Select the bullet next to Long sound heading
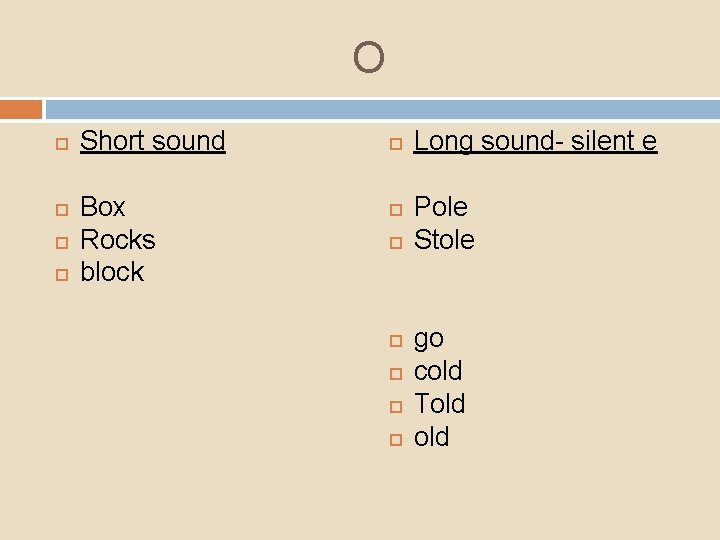 (x=395, y=143)
